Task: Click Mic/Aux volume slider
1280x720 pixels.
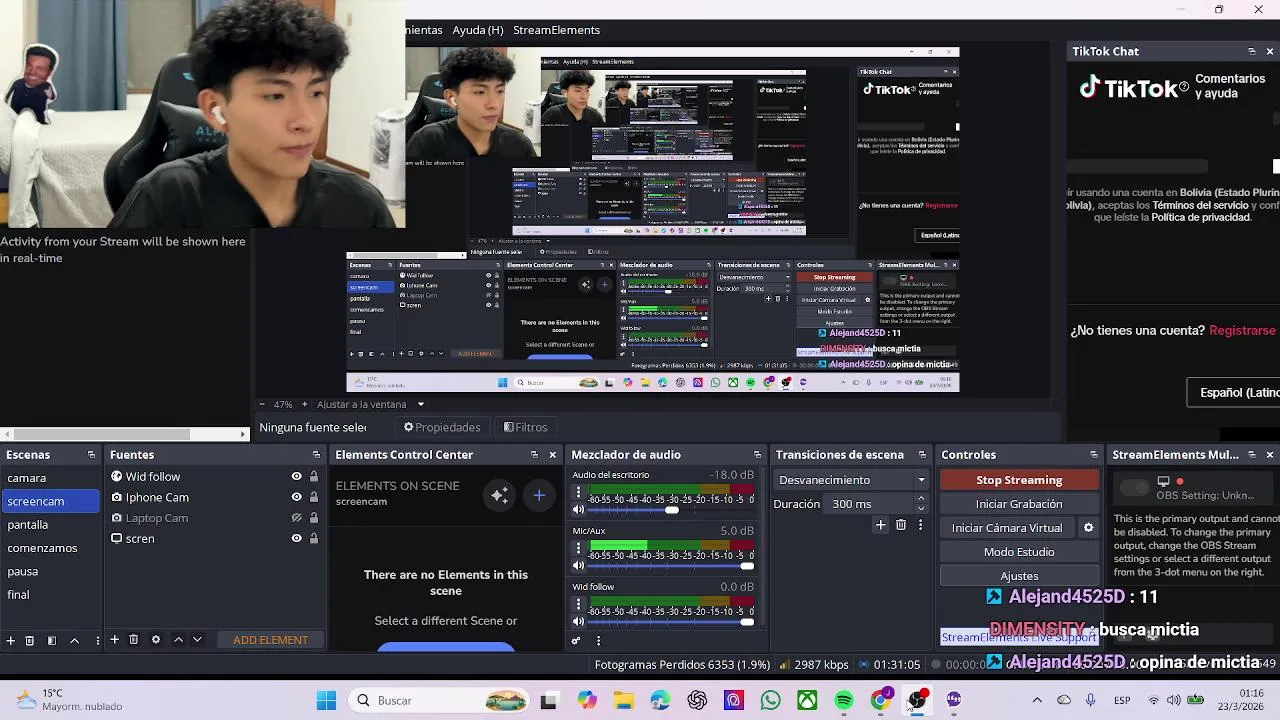Action: [671, 566]
